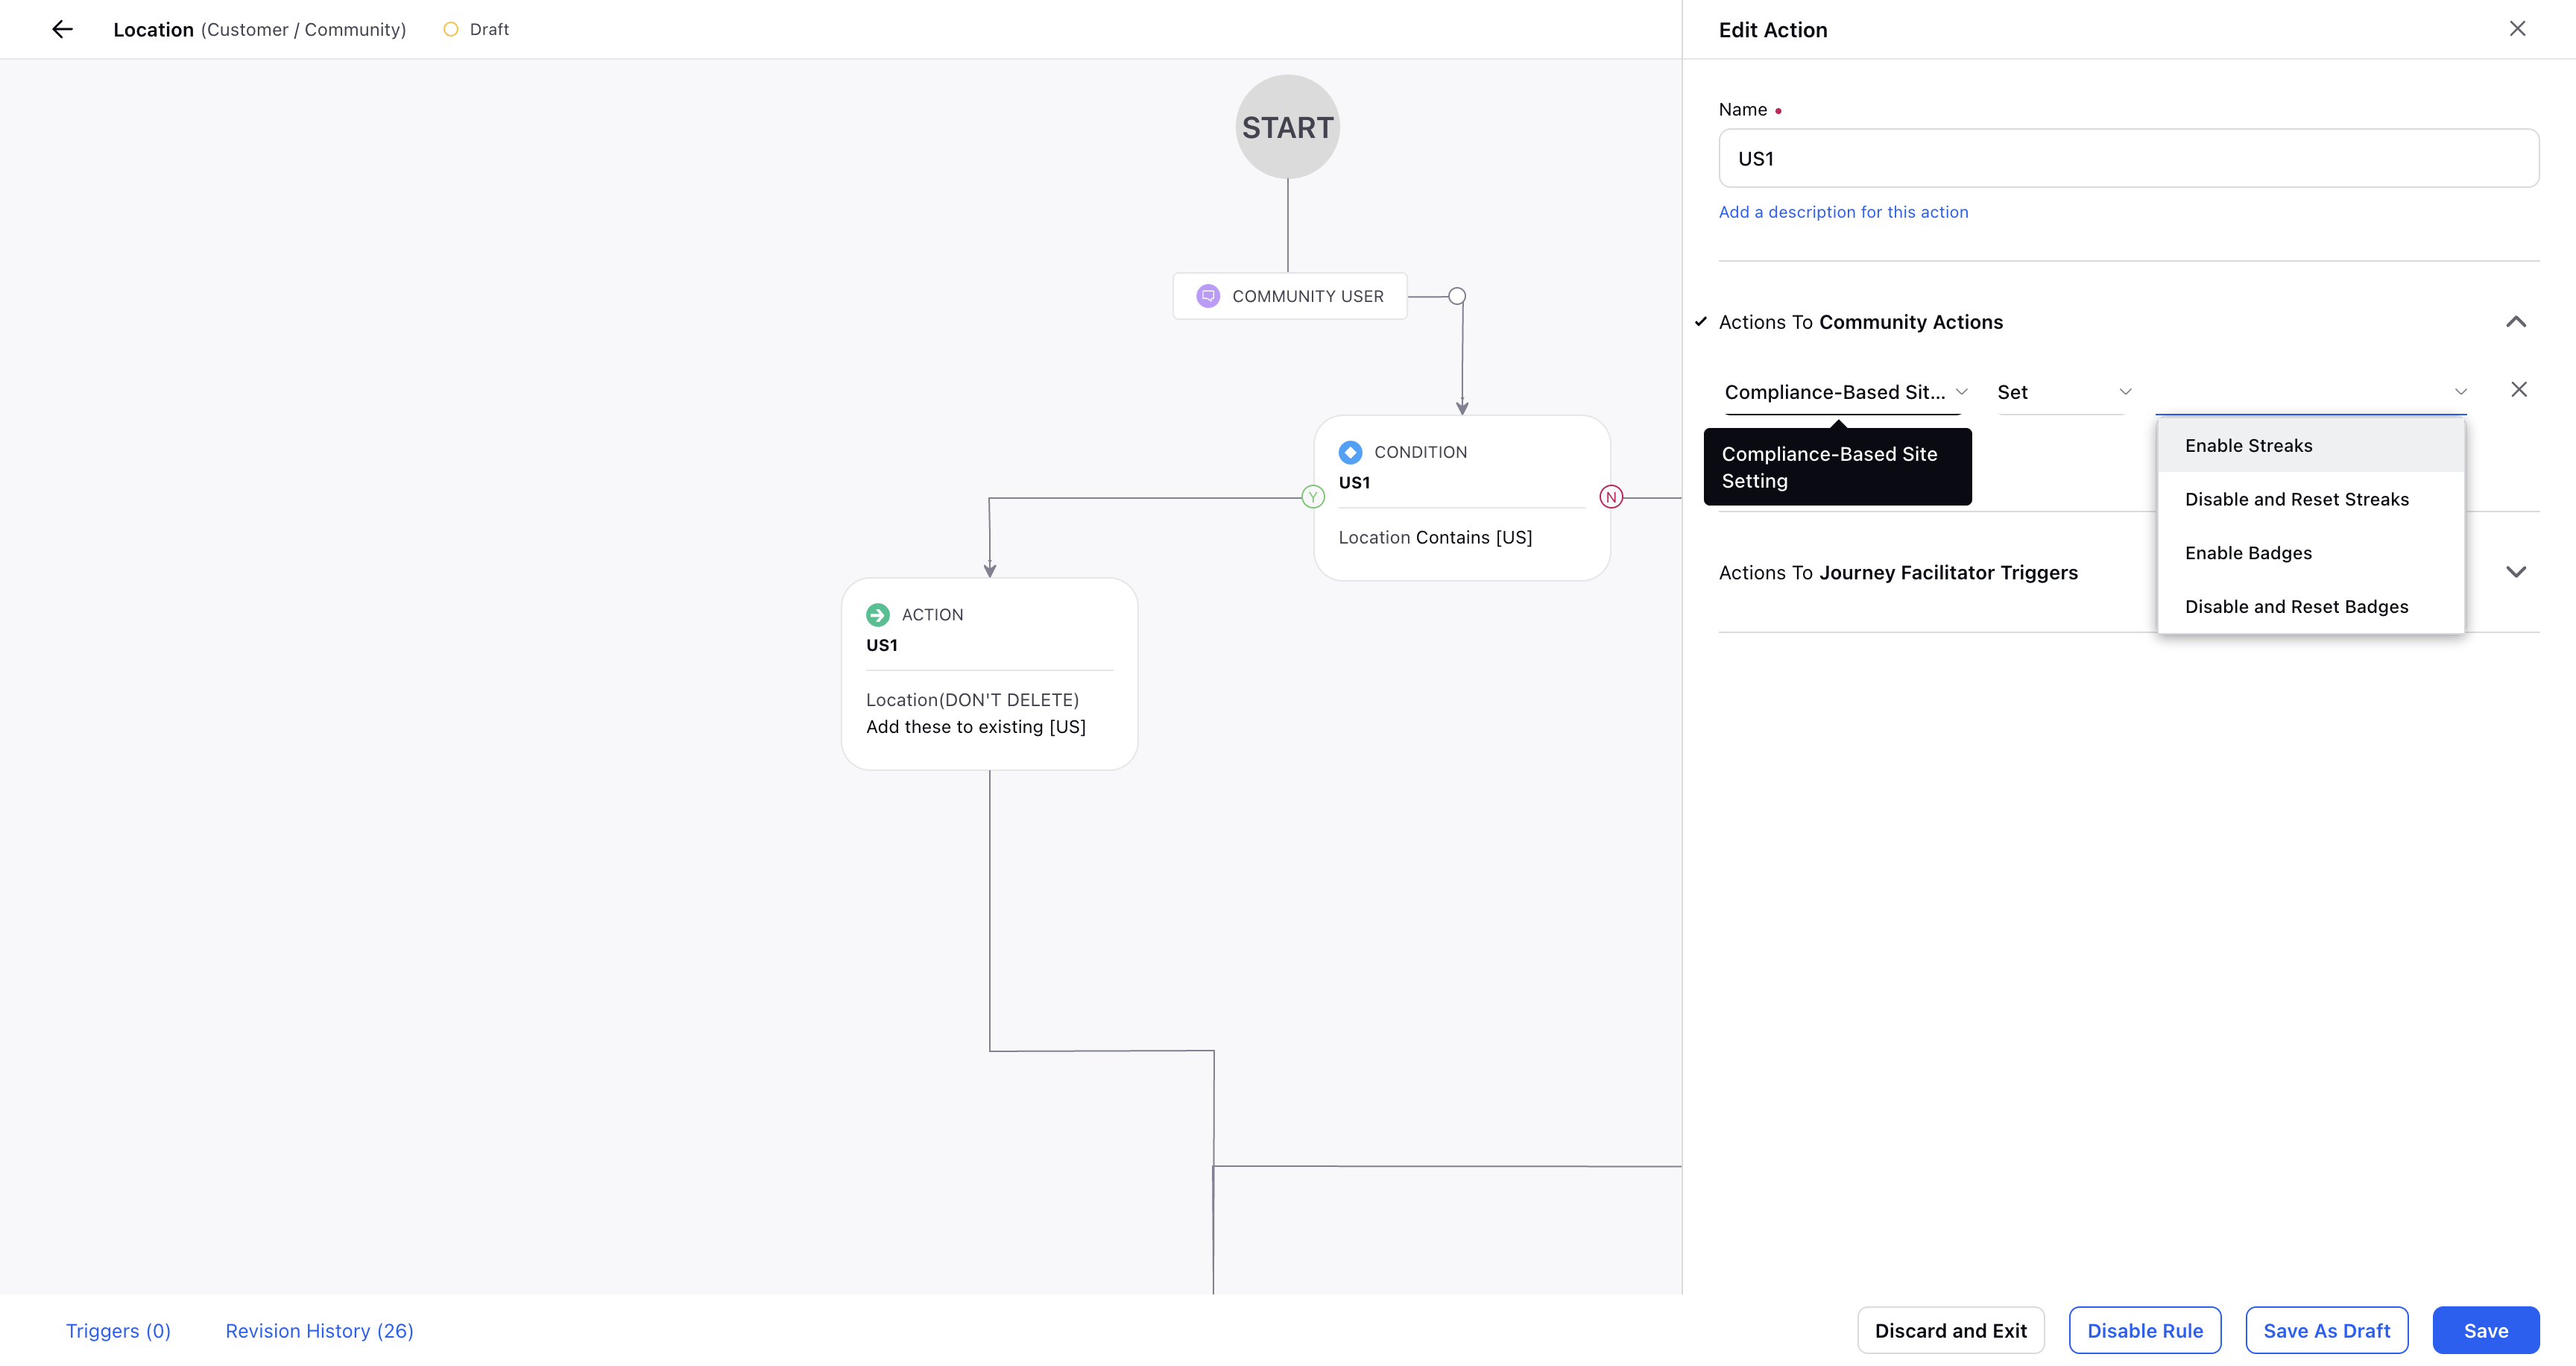Click the Name input field containing US1
Image resolution: width=2576 pixels, height=1366 pixels.
pyautogui.click(x=2128, y=158)
